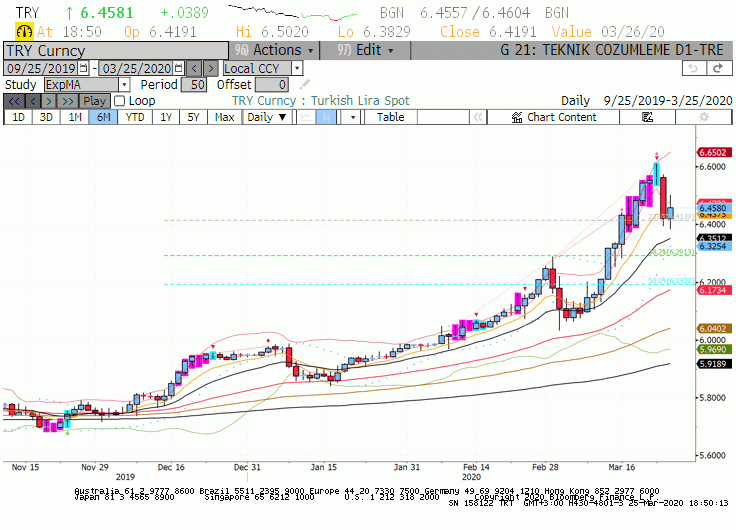Open the annotation edit icon
The height and width of the screenshot is (530, 736).
[647, 117]
